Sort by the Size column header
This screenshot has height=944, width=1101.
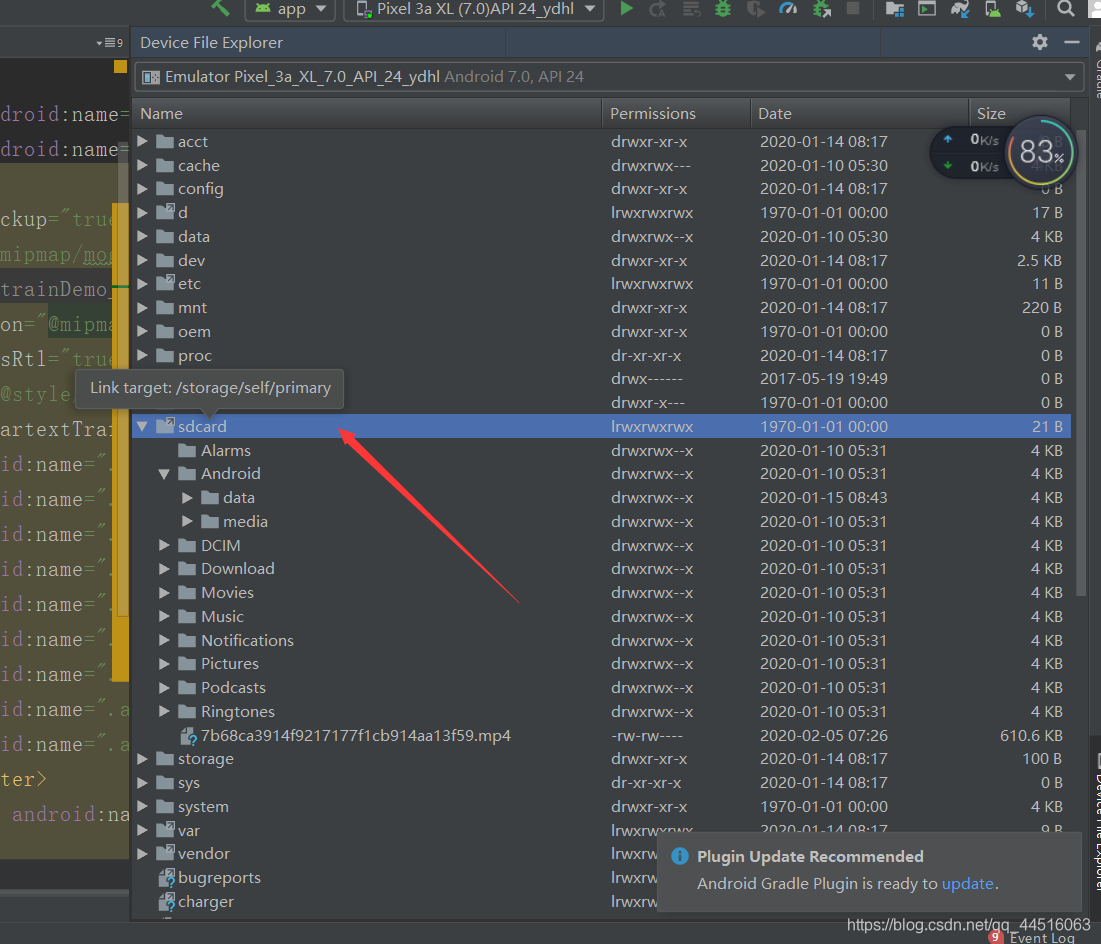(x=1020, y=114)
